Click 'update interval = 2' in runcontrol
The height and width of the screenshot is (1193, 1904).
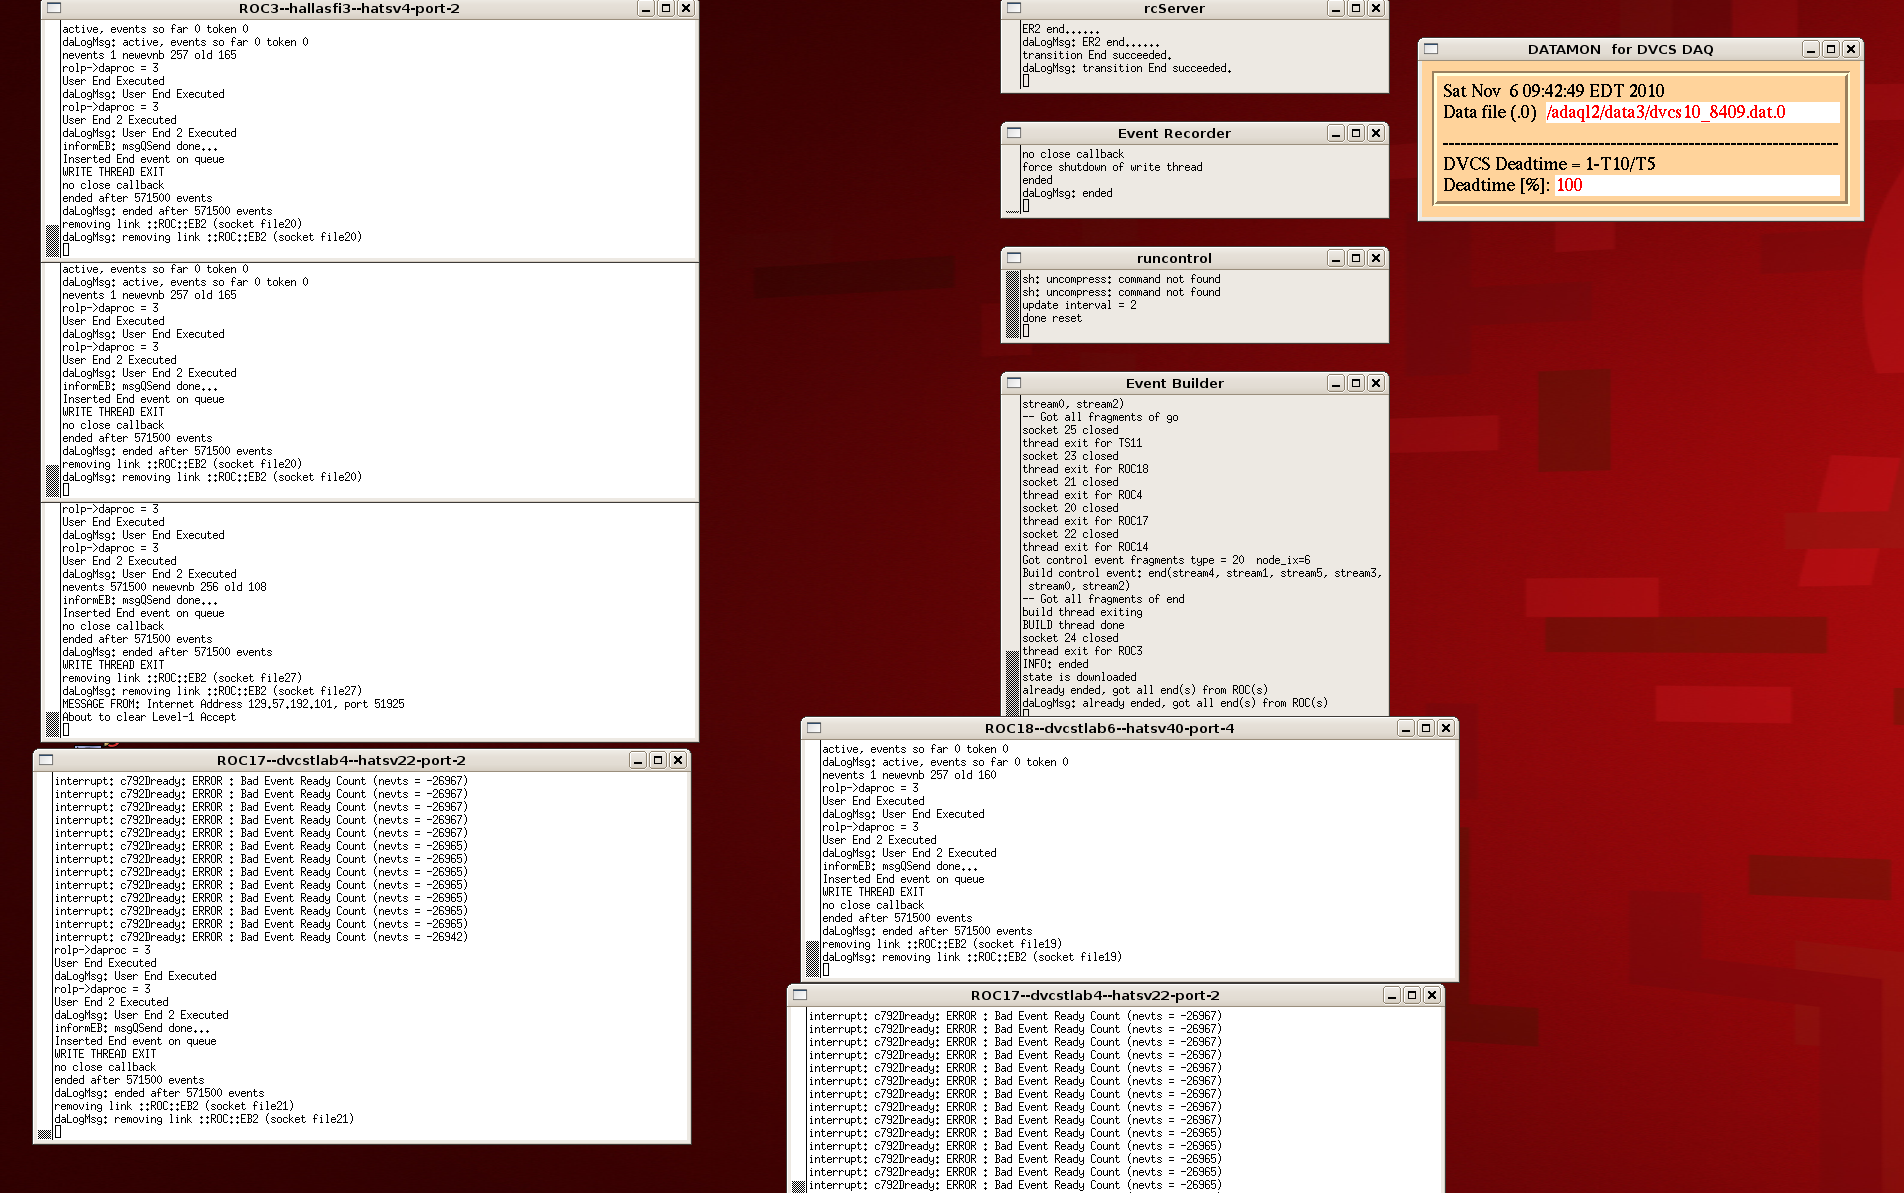click(x=1079, y=305)
